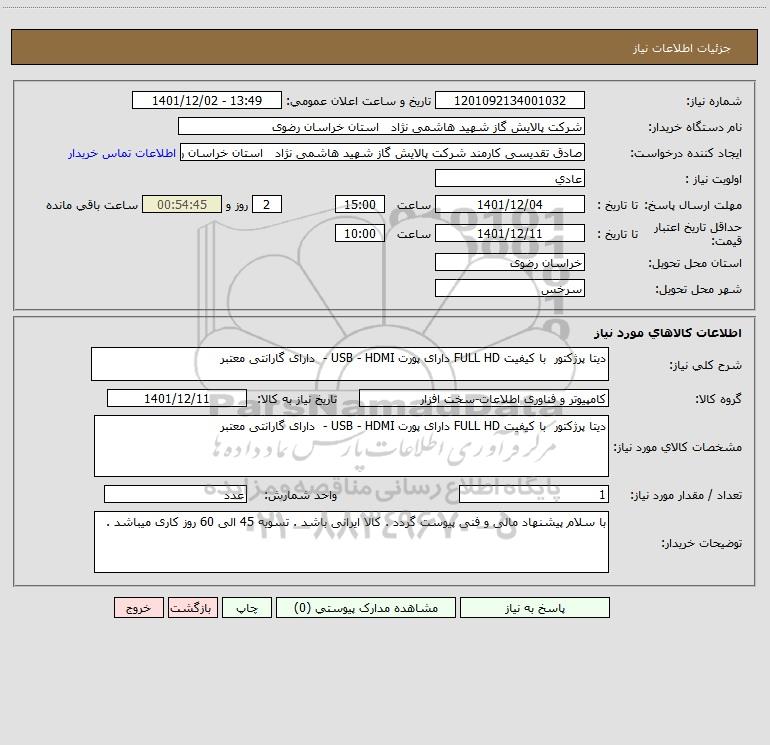Click the استان محل تحویل field
770x745 pixels.
pyautogui.click(x=510, y=262)
